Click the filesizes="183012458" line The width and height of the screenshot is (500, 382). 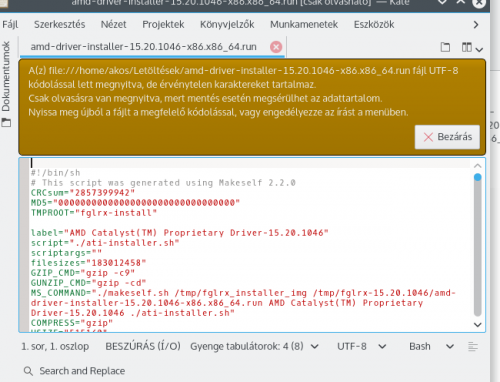click(88, 263)
